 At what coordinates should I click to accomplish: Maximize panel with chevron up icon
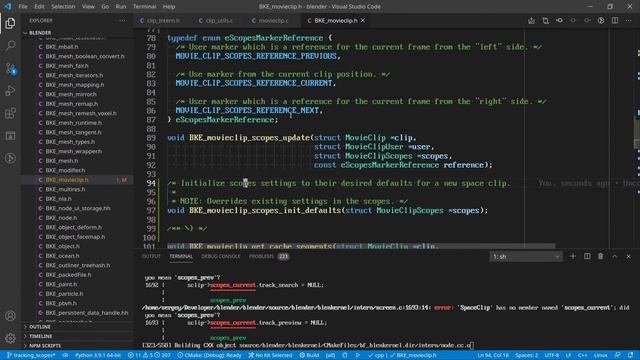coord(615,256)
